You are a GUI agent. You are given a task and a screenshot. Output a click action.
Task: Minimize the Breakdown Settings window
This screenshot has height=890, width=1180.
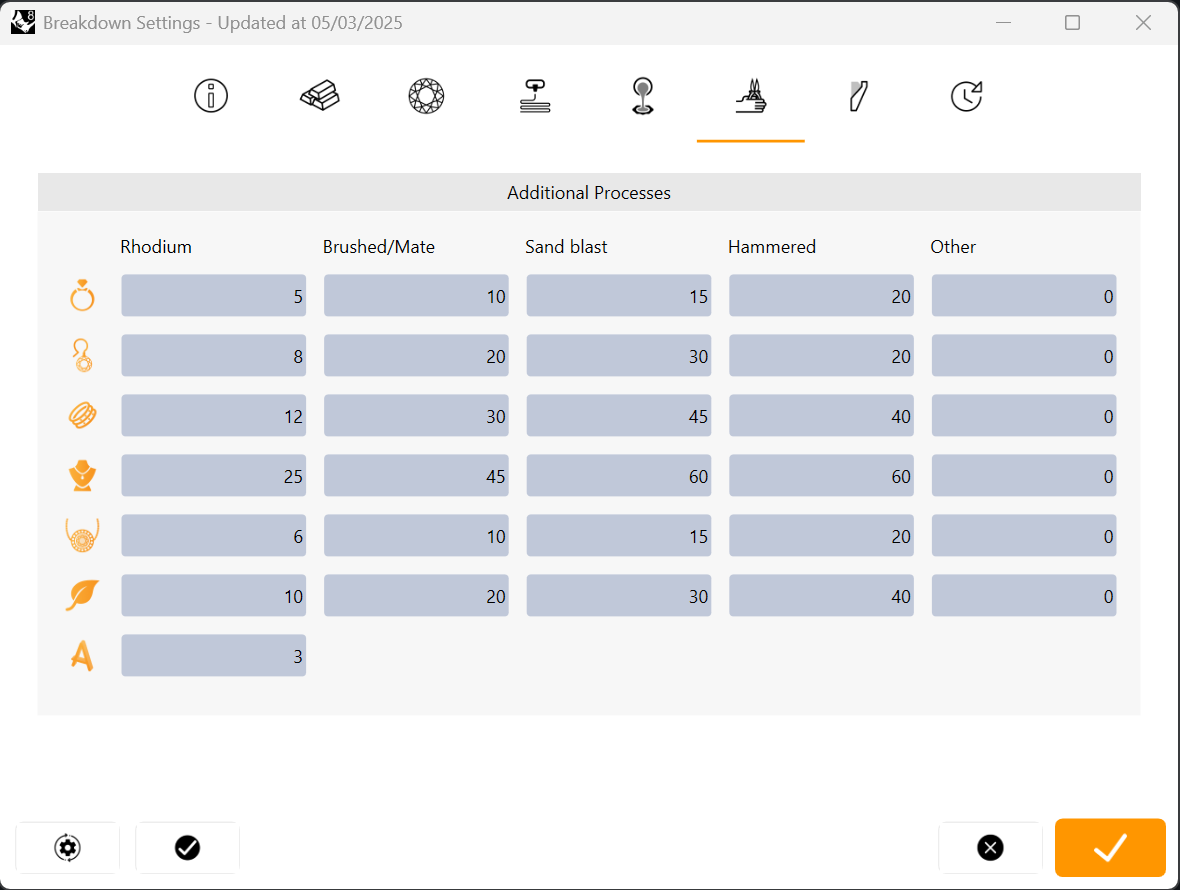[x=1003, y=23]
